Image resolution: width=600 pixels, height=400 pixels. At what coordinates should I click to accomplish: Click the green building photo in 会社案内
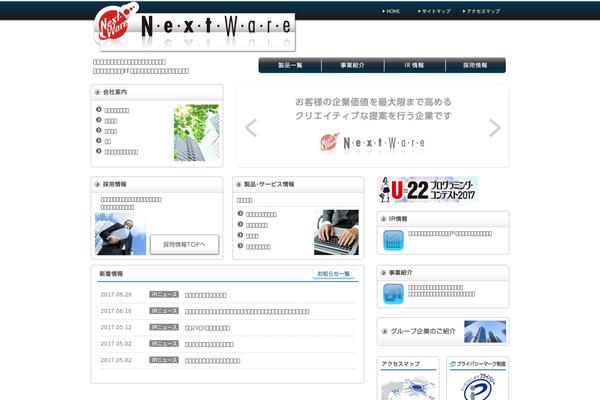(x=196, y=132)
